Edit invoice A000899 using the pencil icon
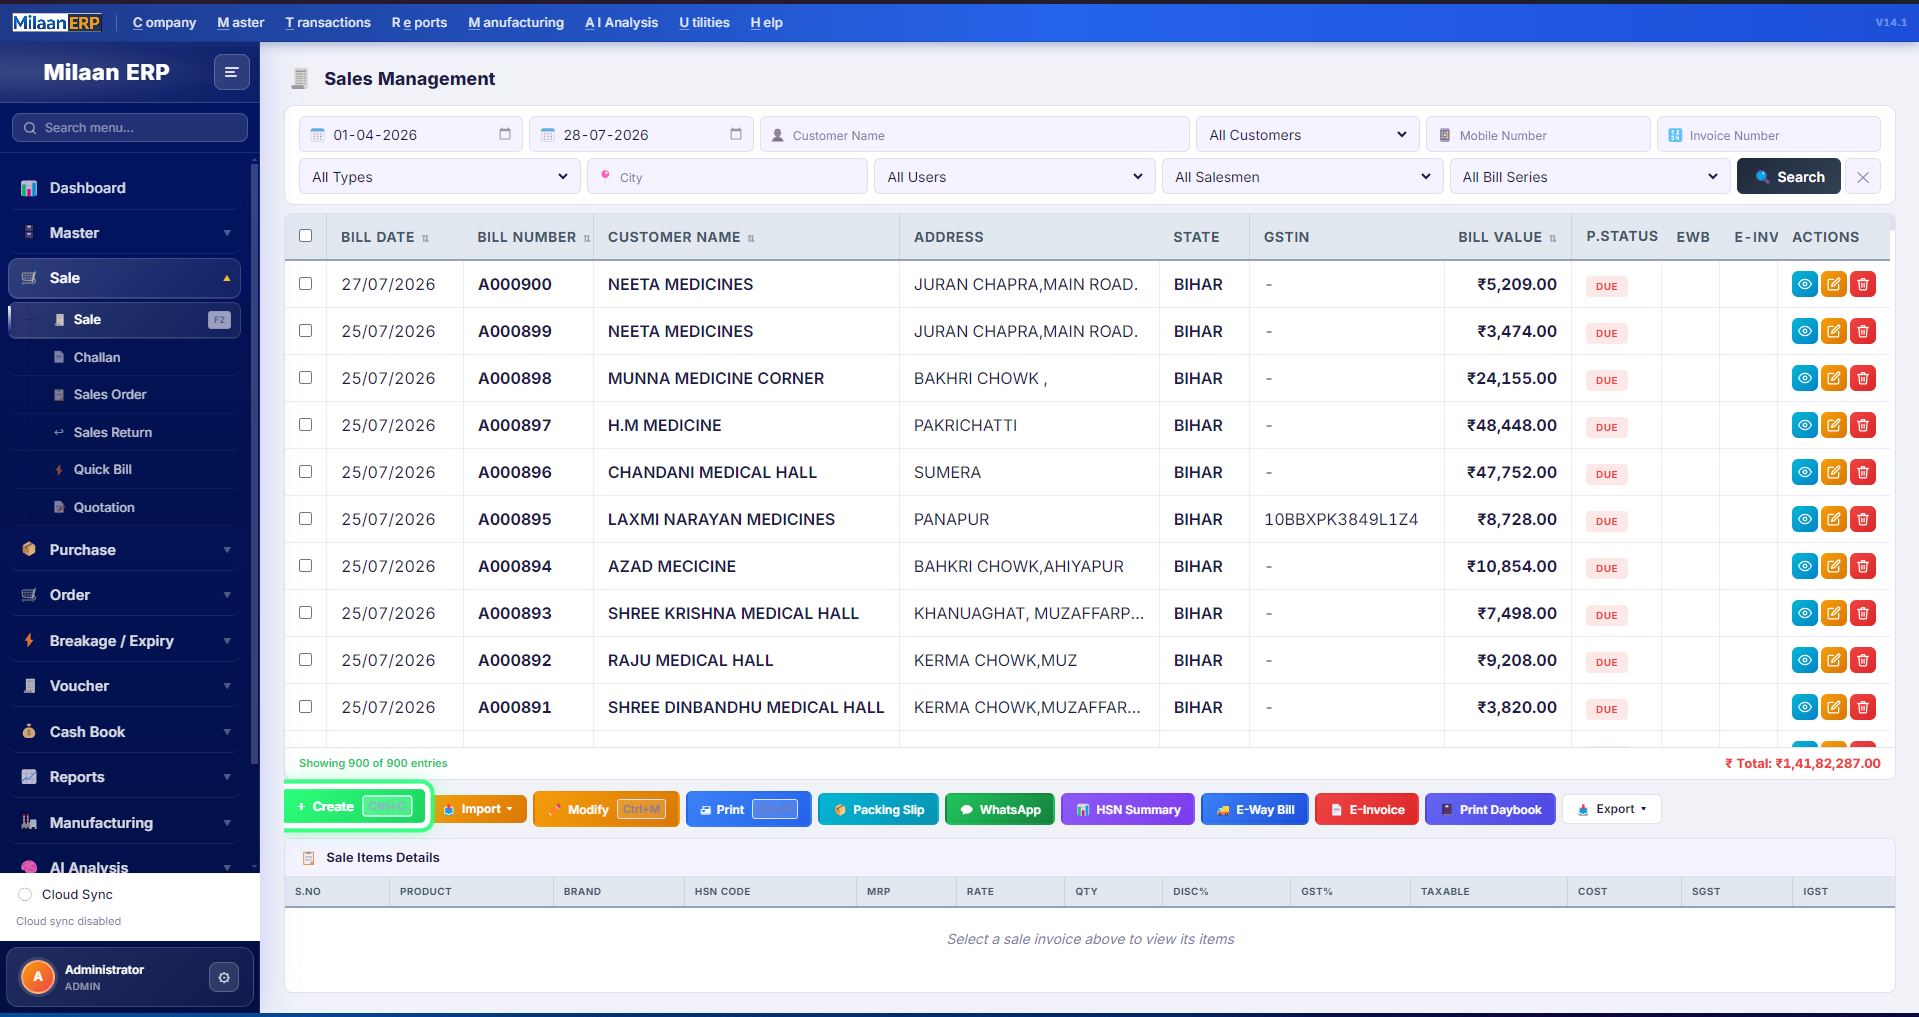This screenshot has width=1919, height=1017. point(1833,331)
